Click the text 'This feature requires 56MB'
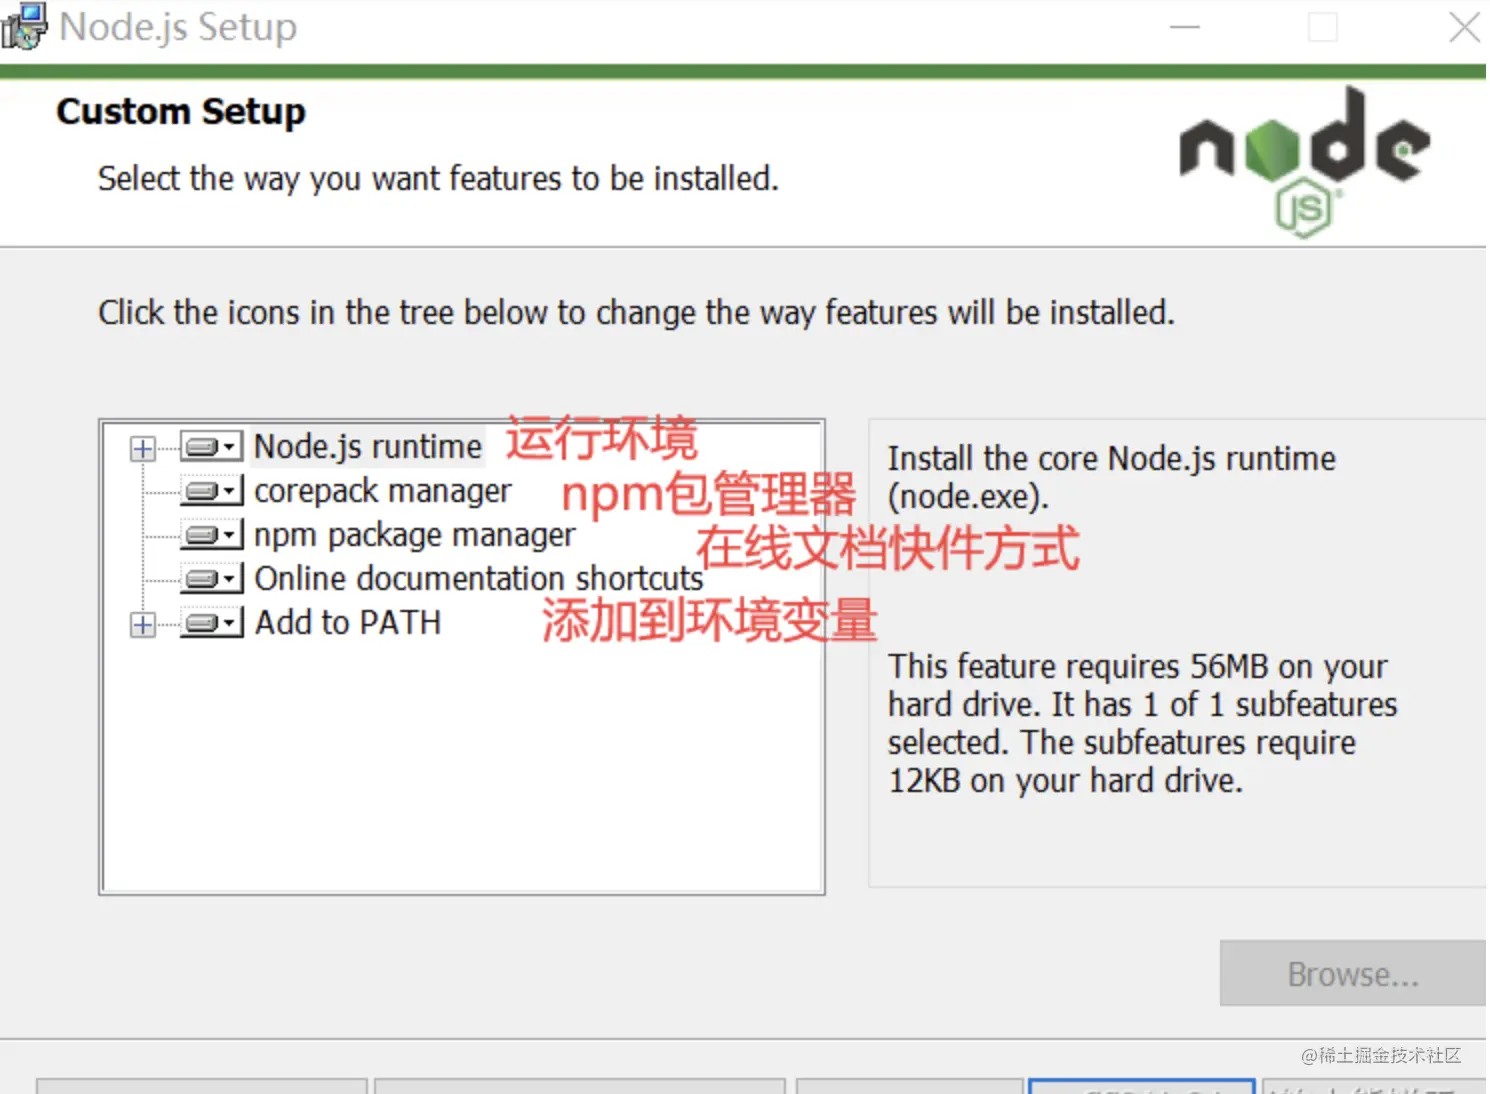Viewport: 1490px width, 1094px height. tap(1078, 667)
